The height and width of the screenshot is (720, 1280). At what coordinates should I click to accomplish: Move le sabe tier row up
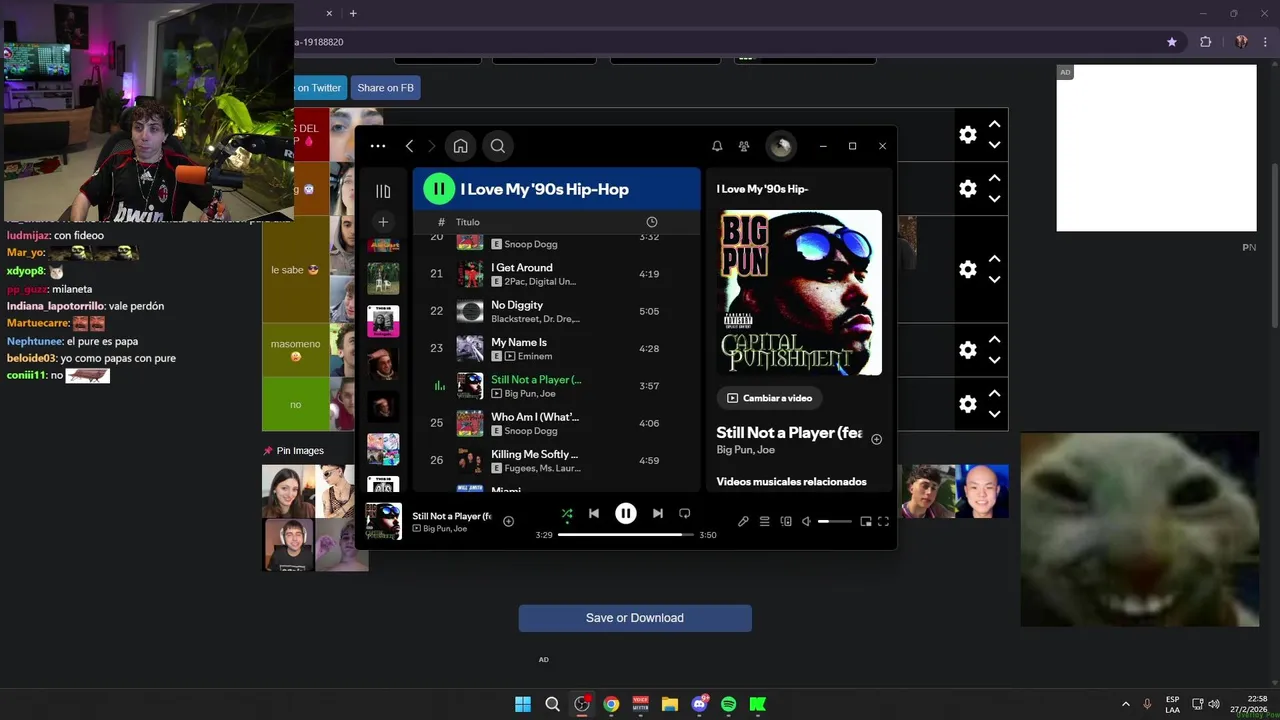pos(995,259)
